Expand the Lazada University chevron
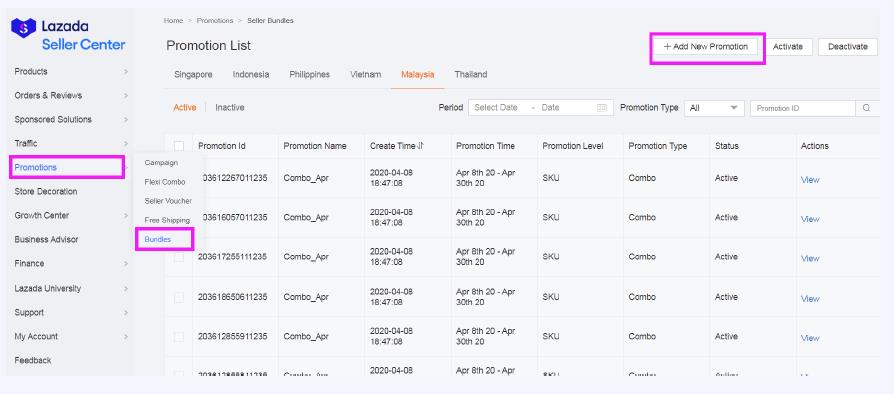 pos(125,289)
